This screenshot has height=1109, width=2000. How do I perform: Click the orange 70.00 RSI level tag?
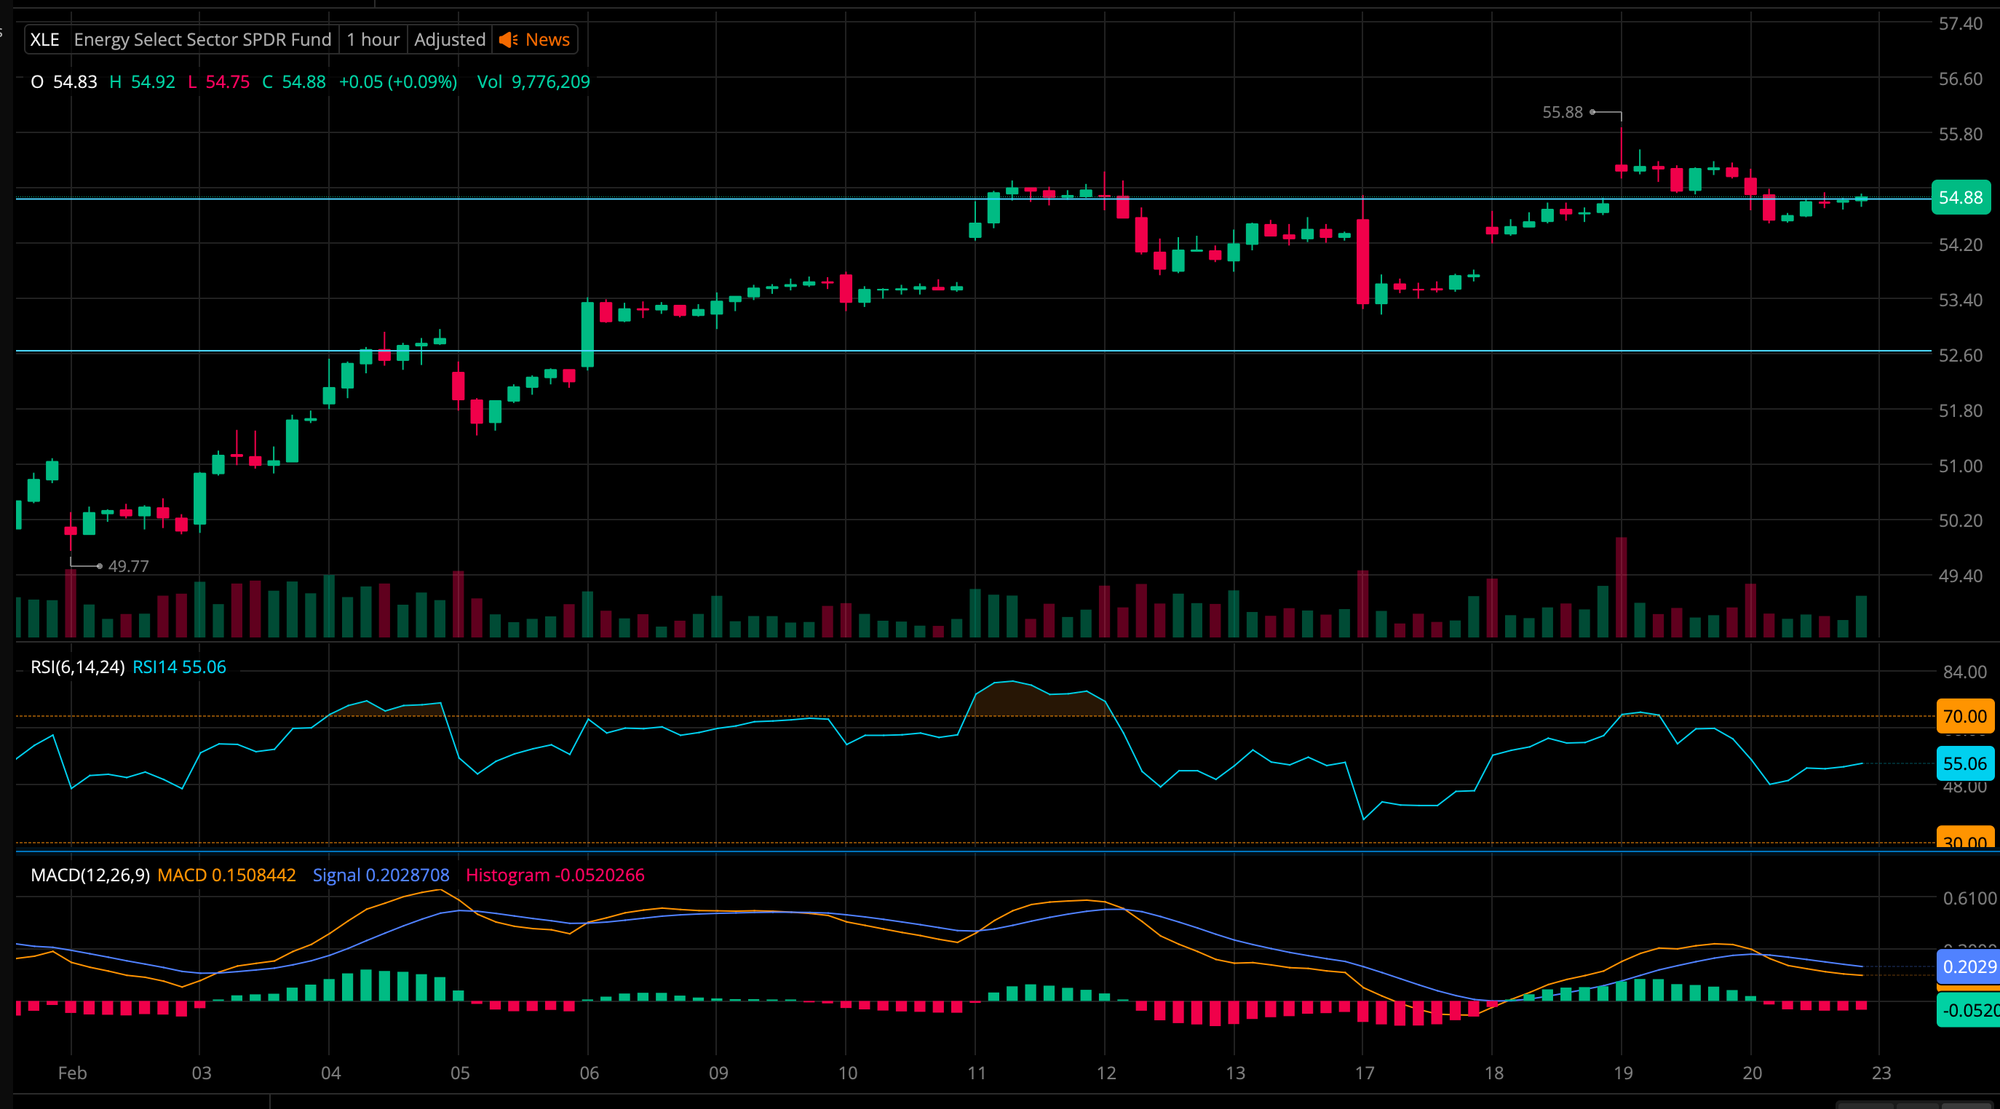click(1964, 716)
